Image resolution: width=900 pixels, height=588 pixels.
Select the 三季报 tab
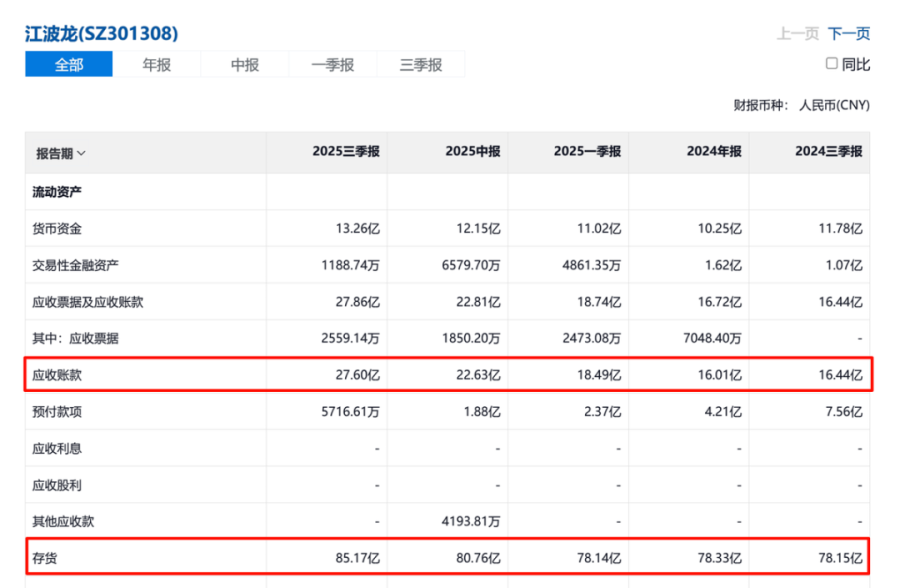click(x=421, y=65)
